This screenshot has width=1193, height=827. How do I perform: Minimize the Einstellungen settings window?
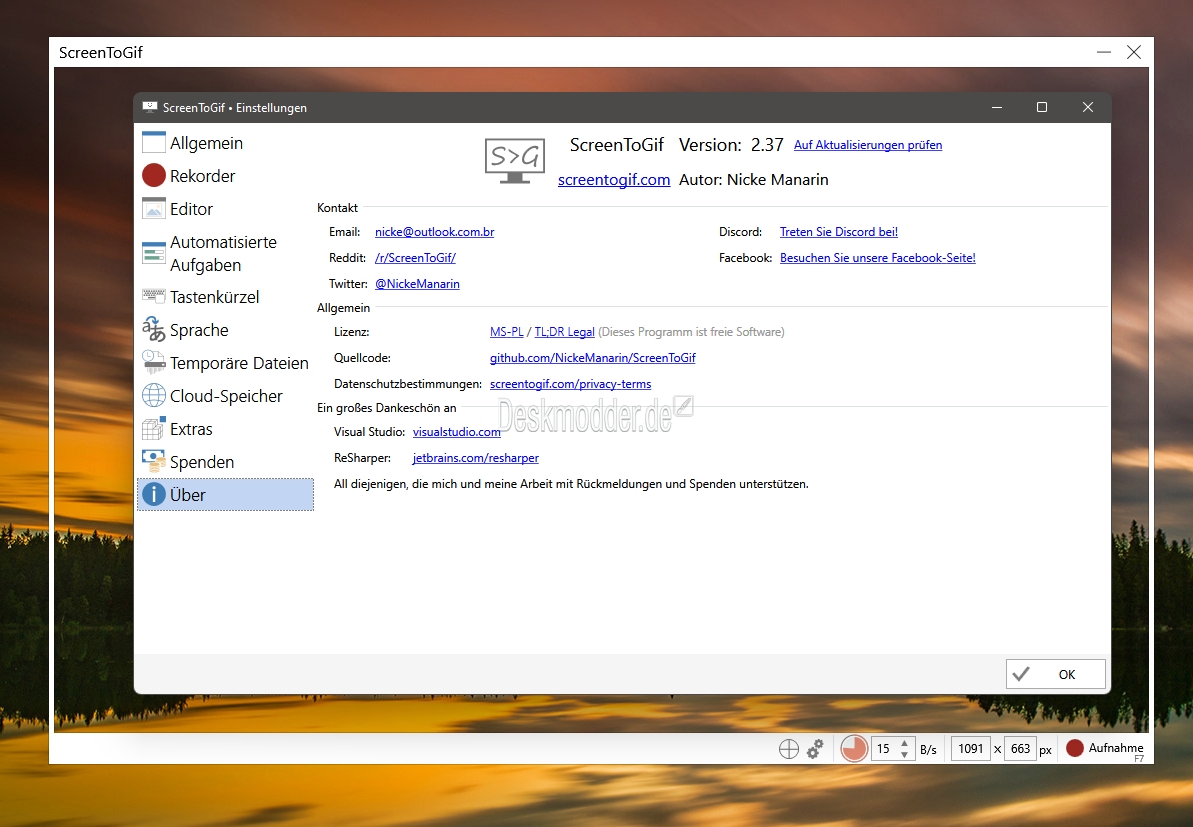click(997, 107)
